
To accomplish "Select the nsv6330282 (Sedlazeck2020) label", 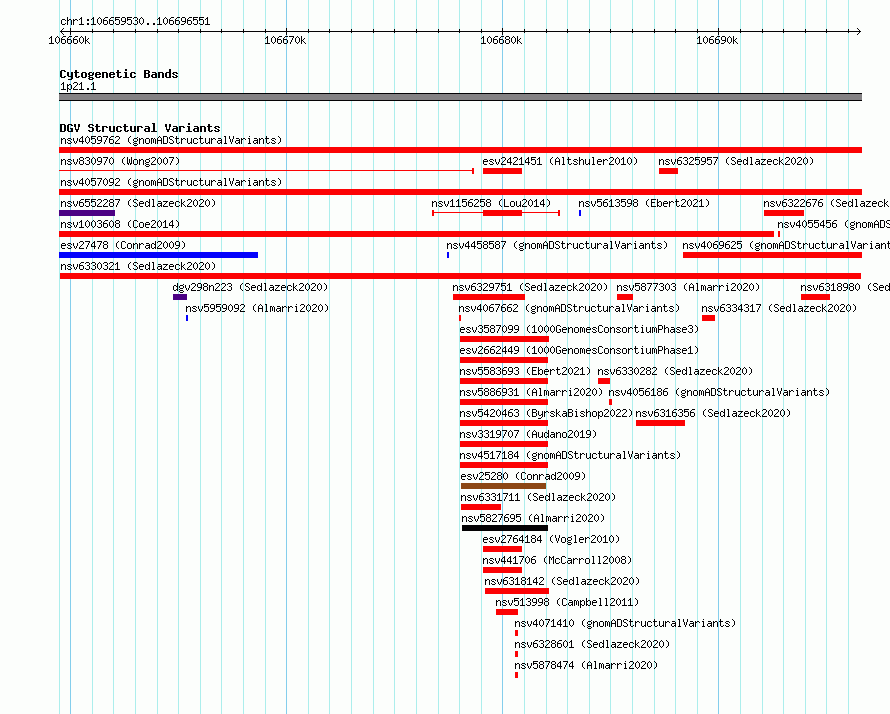I will click(x=675, y=371).
